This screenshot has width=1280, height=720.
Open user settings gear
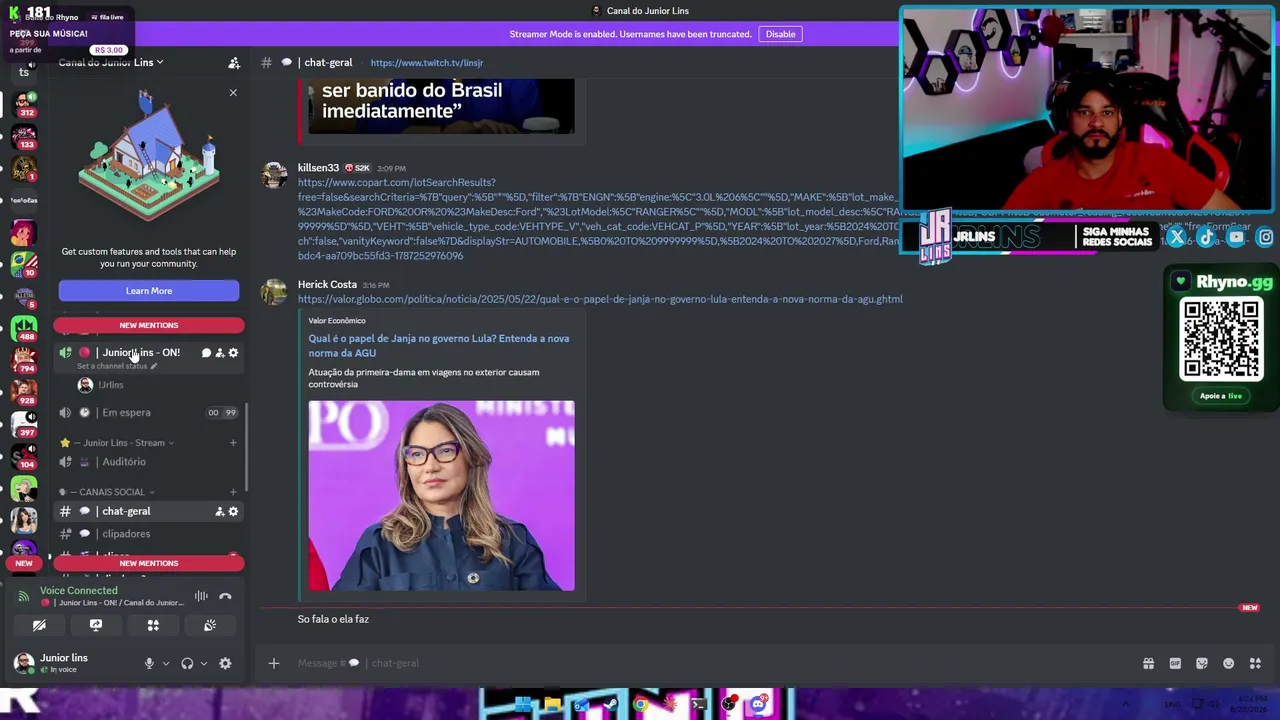[x=225, y=663]
